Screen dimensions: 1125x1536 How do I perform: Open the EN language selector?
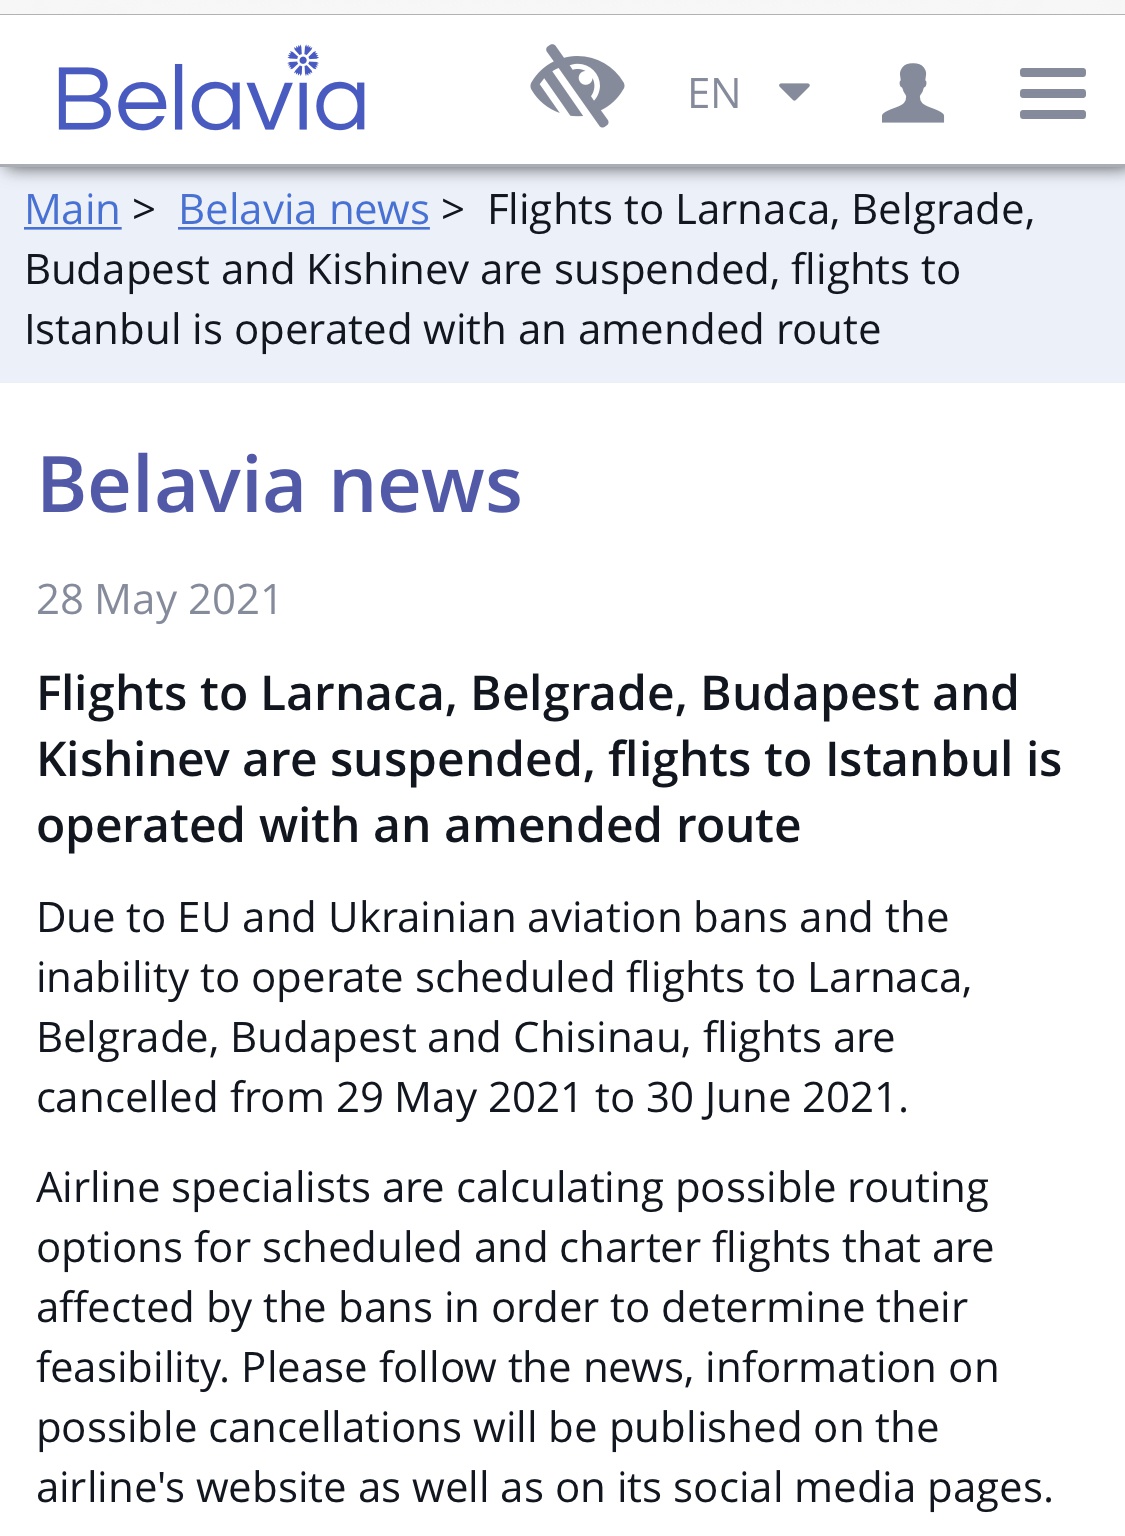coord(714,94)
